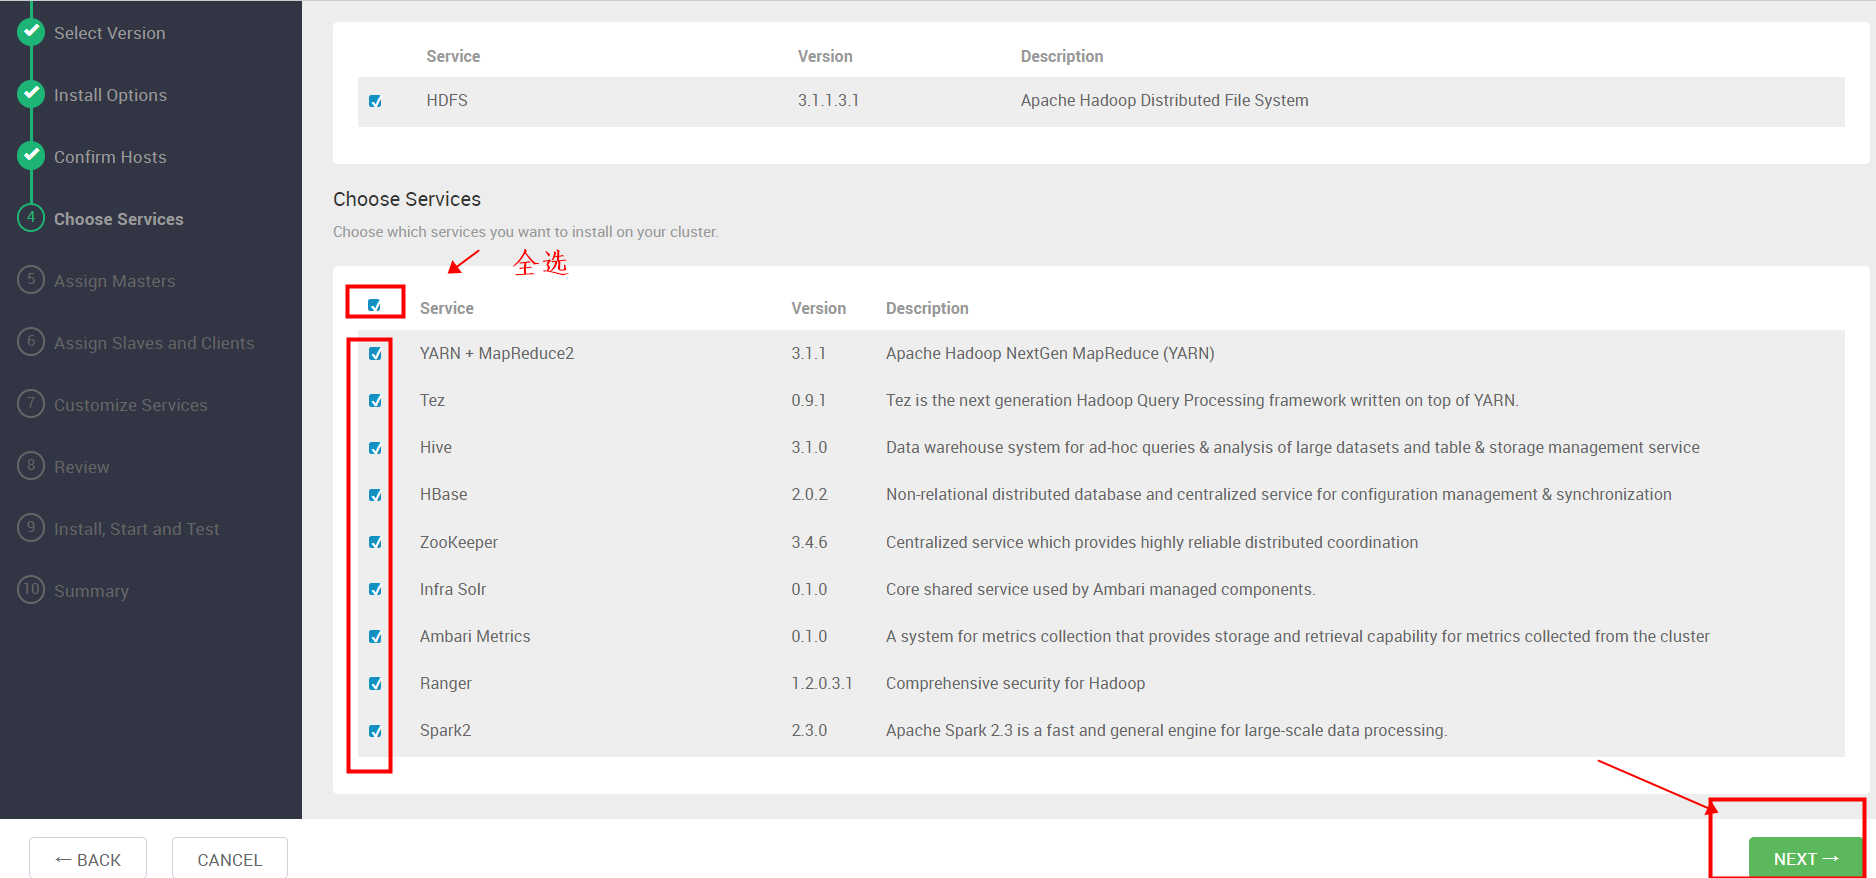
Task: Click the Description column header in services table
Action: (x=927, y=308)
